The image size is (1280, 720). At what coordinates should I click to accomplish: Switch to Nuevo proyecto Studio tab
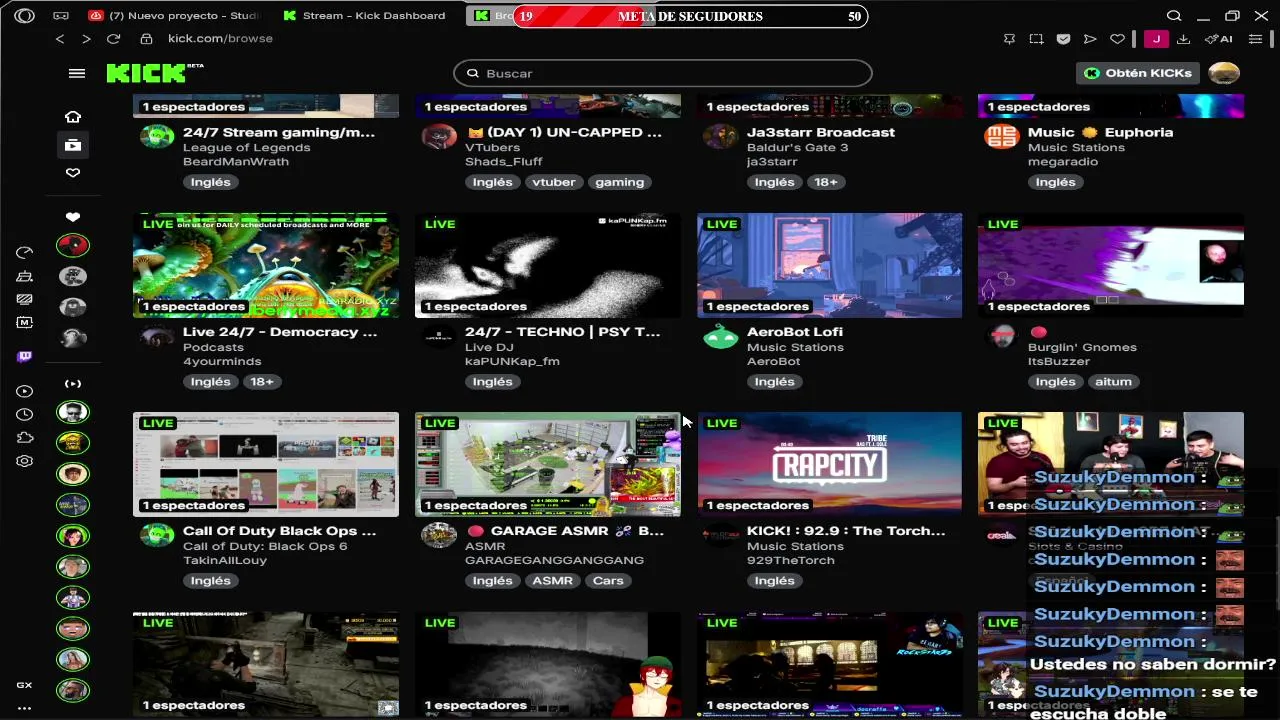(172, 16)
